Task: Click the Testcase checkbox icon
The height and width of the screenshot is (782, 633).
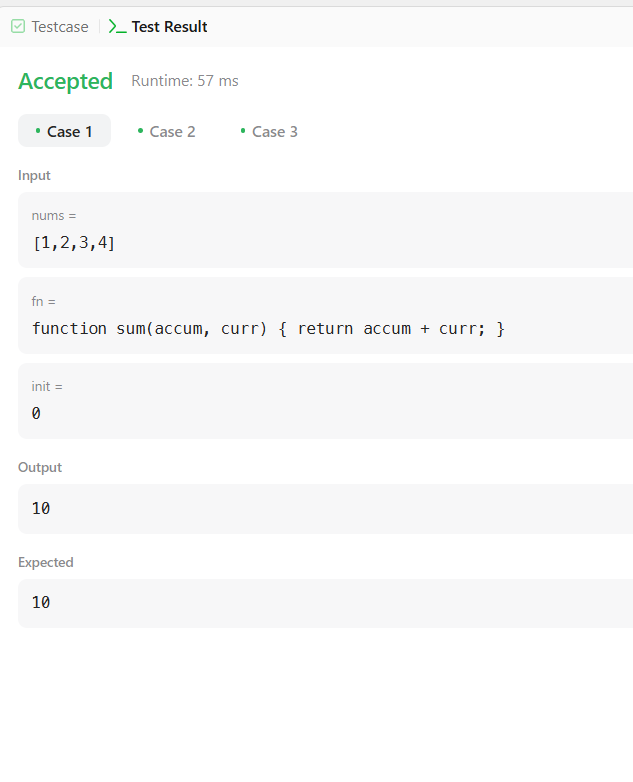Action: click(18, 26)
